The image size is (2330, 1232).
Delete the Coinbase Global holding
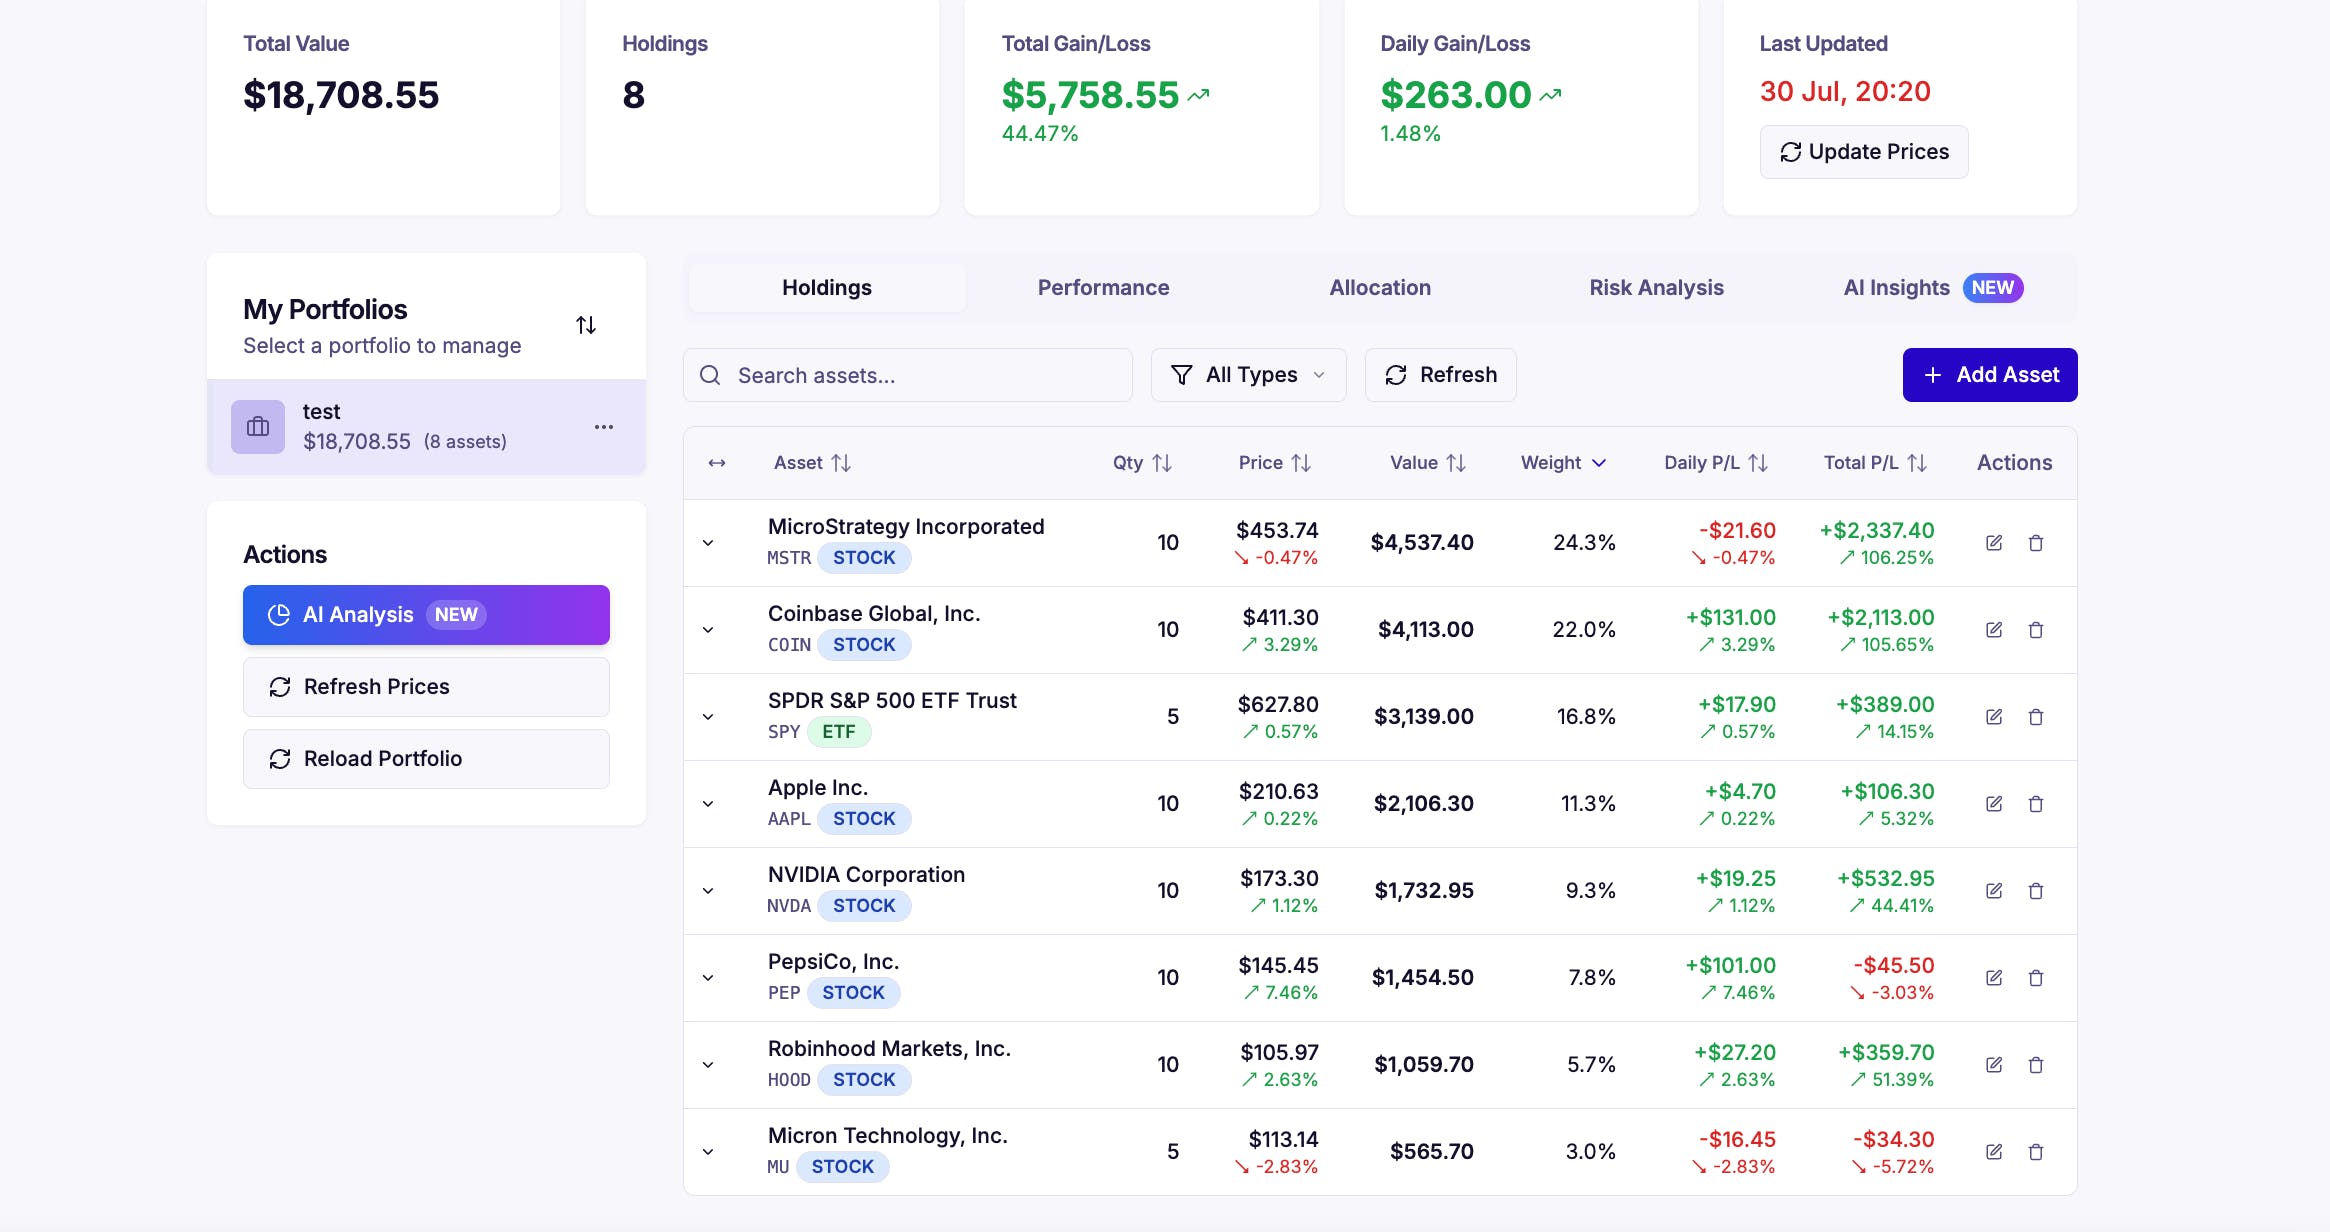[2035, 630]
